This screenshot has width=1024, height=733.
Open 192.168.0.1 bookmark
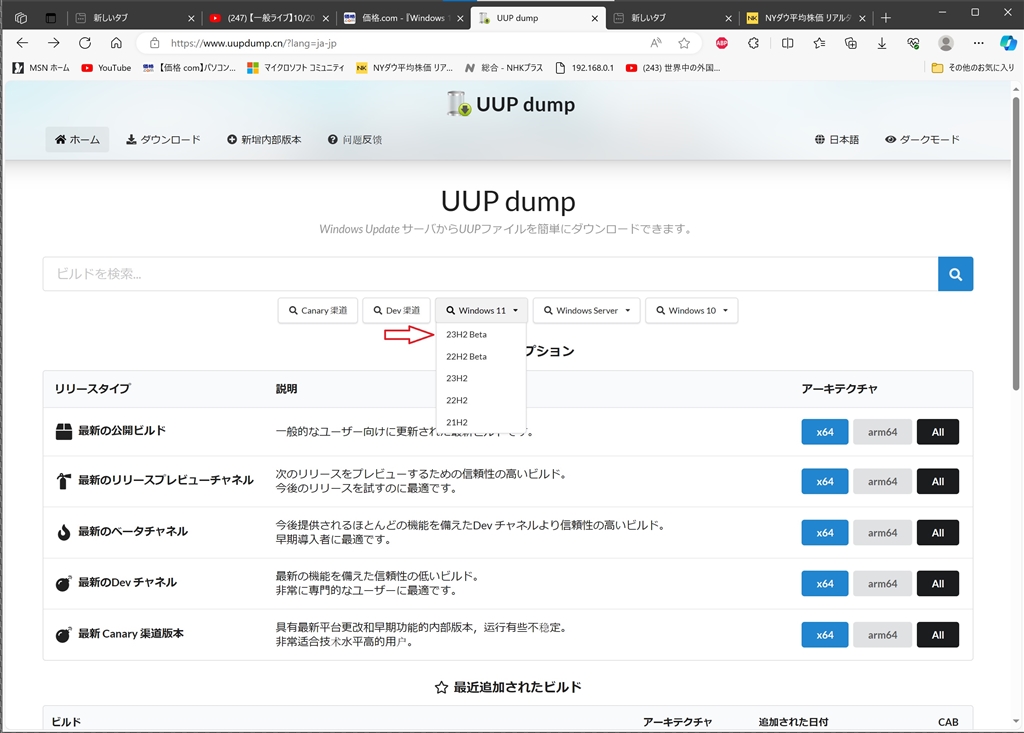(x=584, y=67)
